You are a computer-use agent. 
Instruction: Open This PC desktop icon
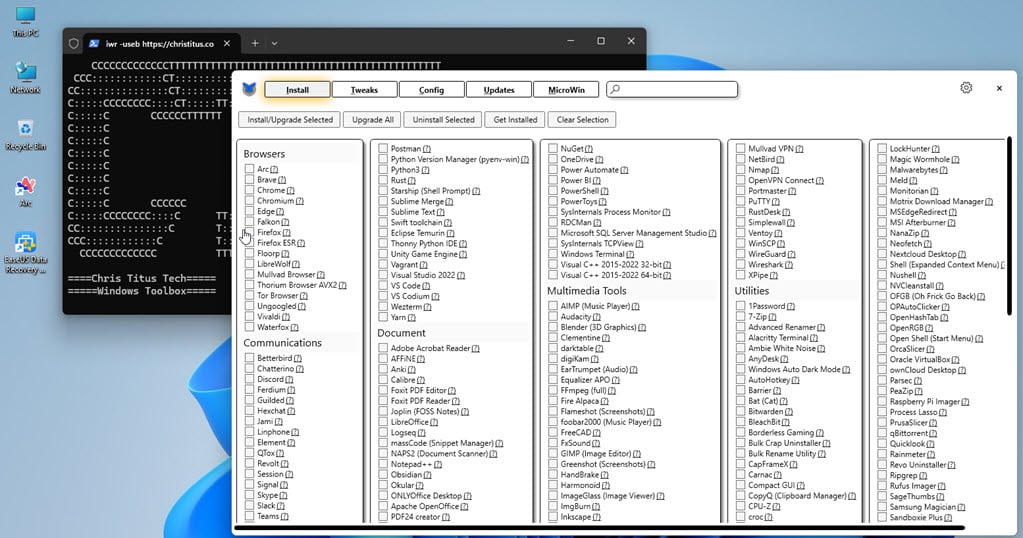[x=25, y=22]
